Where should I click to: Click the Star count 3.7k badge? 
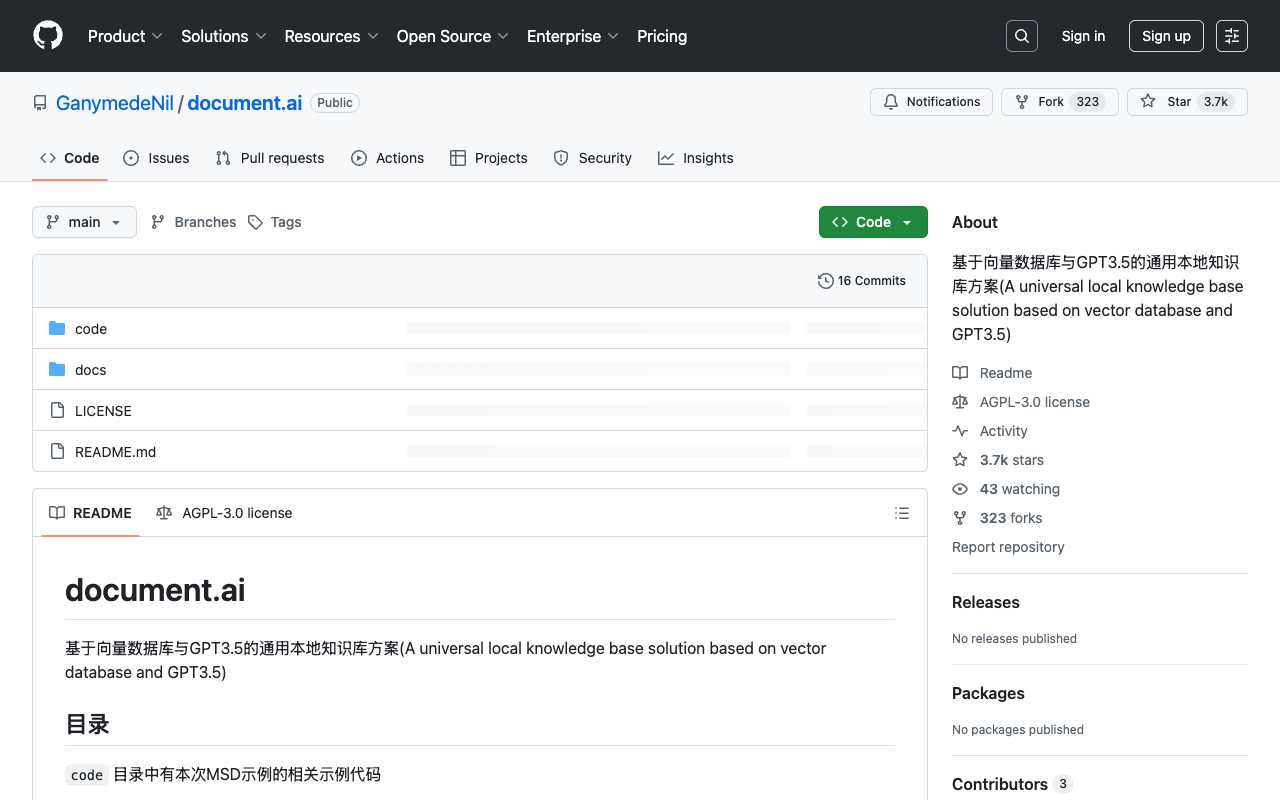pos(1216,102)
